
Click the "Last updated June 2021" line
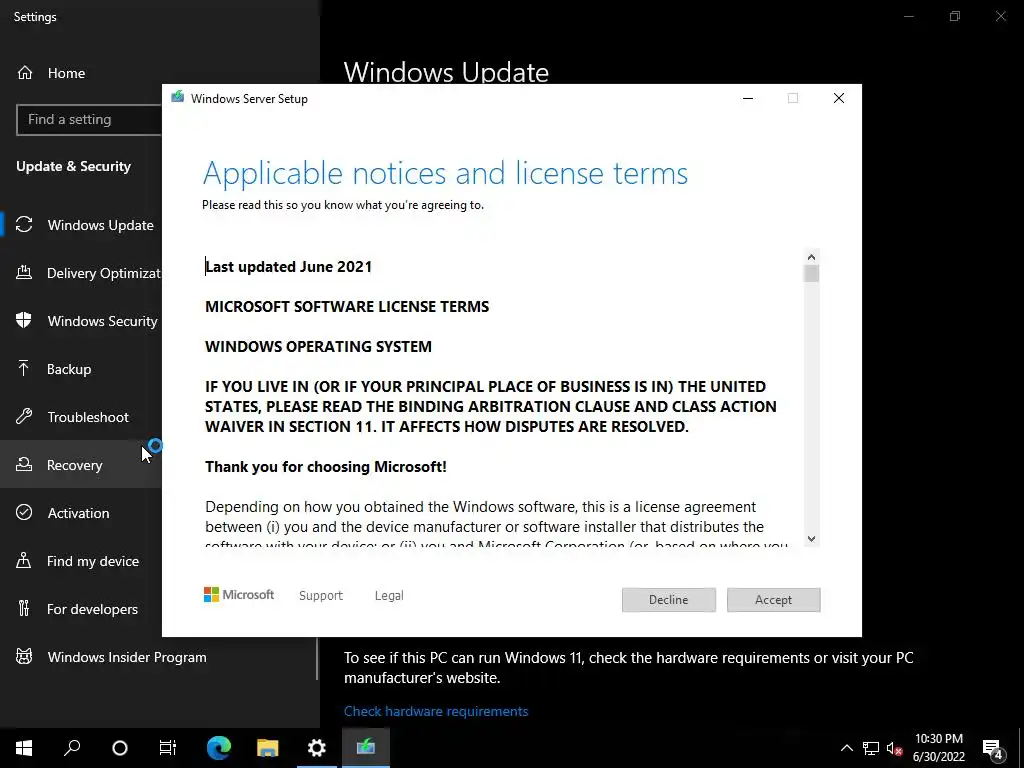pos(289,266)
